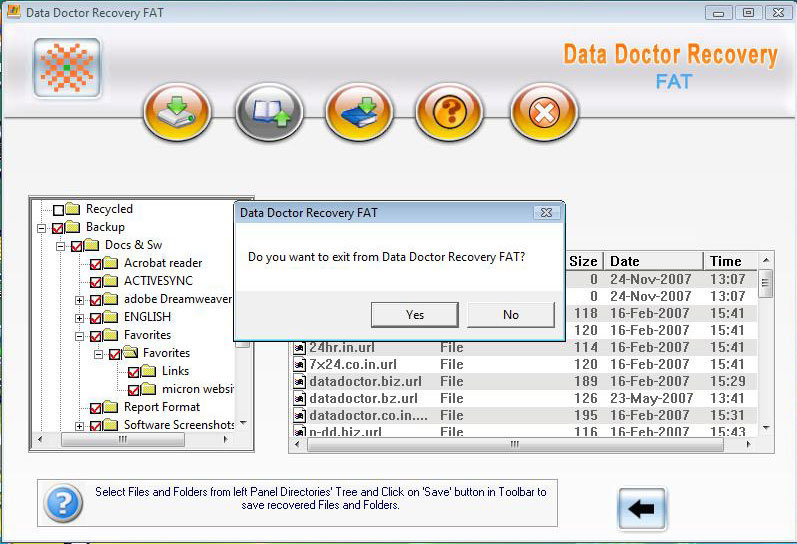Click the file list vertical scrollbar thumb
The height and width of the screenshot is (544, 797).
pos(765,284)
